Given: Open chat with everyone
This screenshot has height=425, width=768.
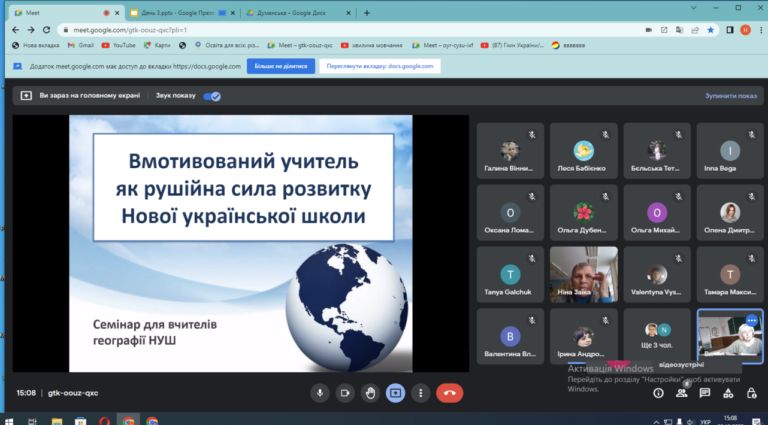Looking at the screenshot, I should 705,393.
